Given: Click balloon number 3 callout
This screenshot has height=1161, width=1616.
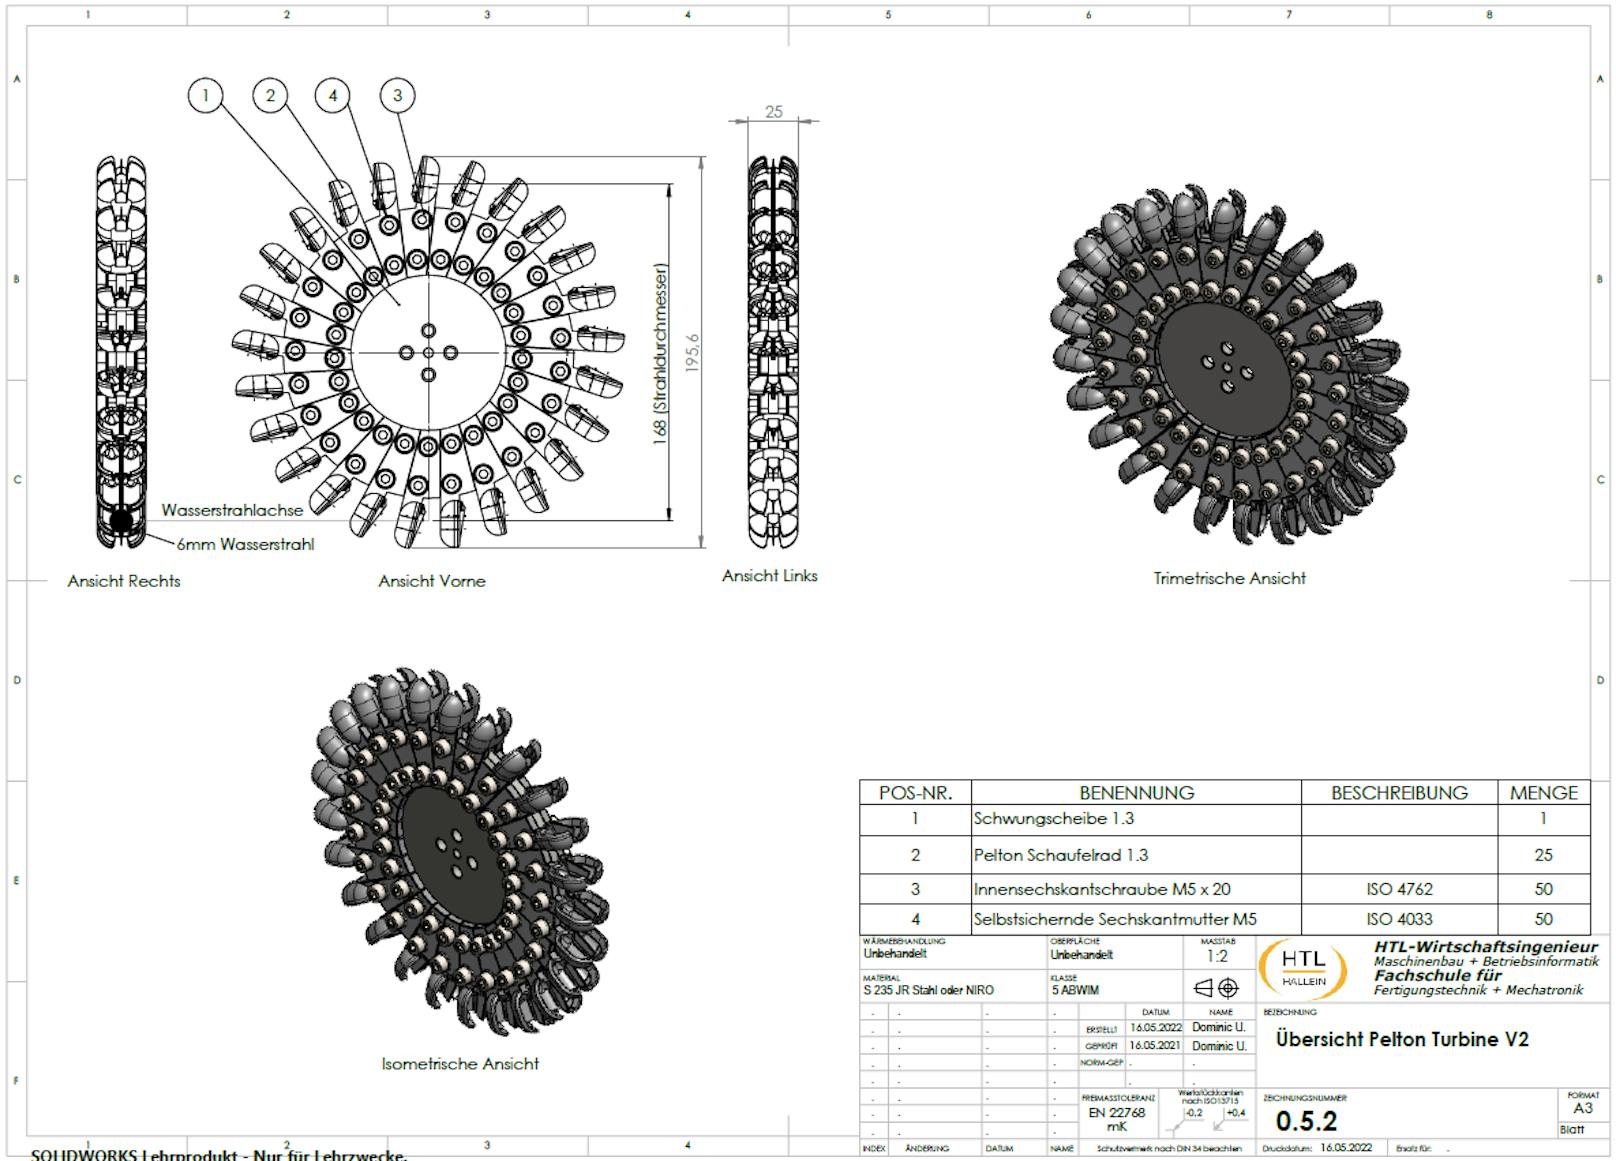Looking at the screenshot, I should coord(397,96).
